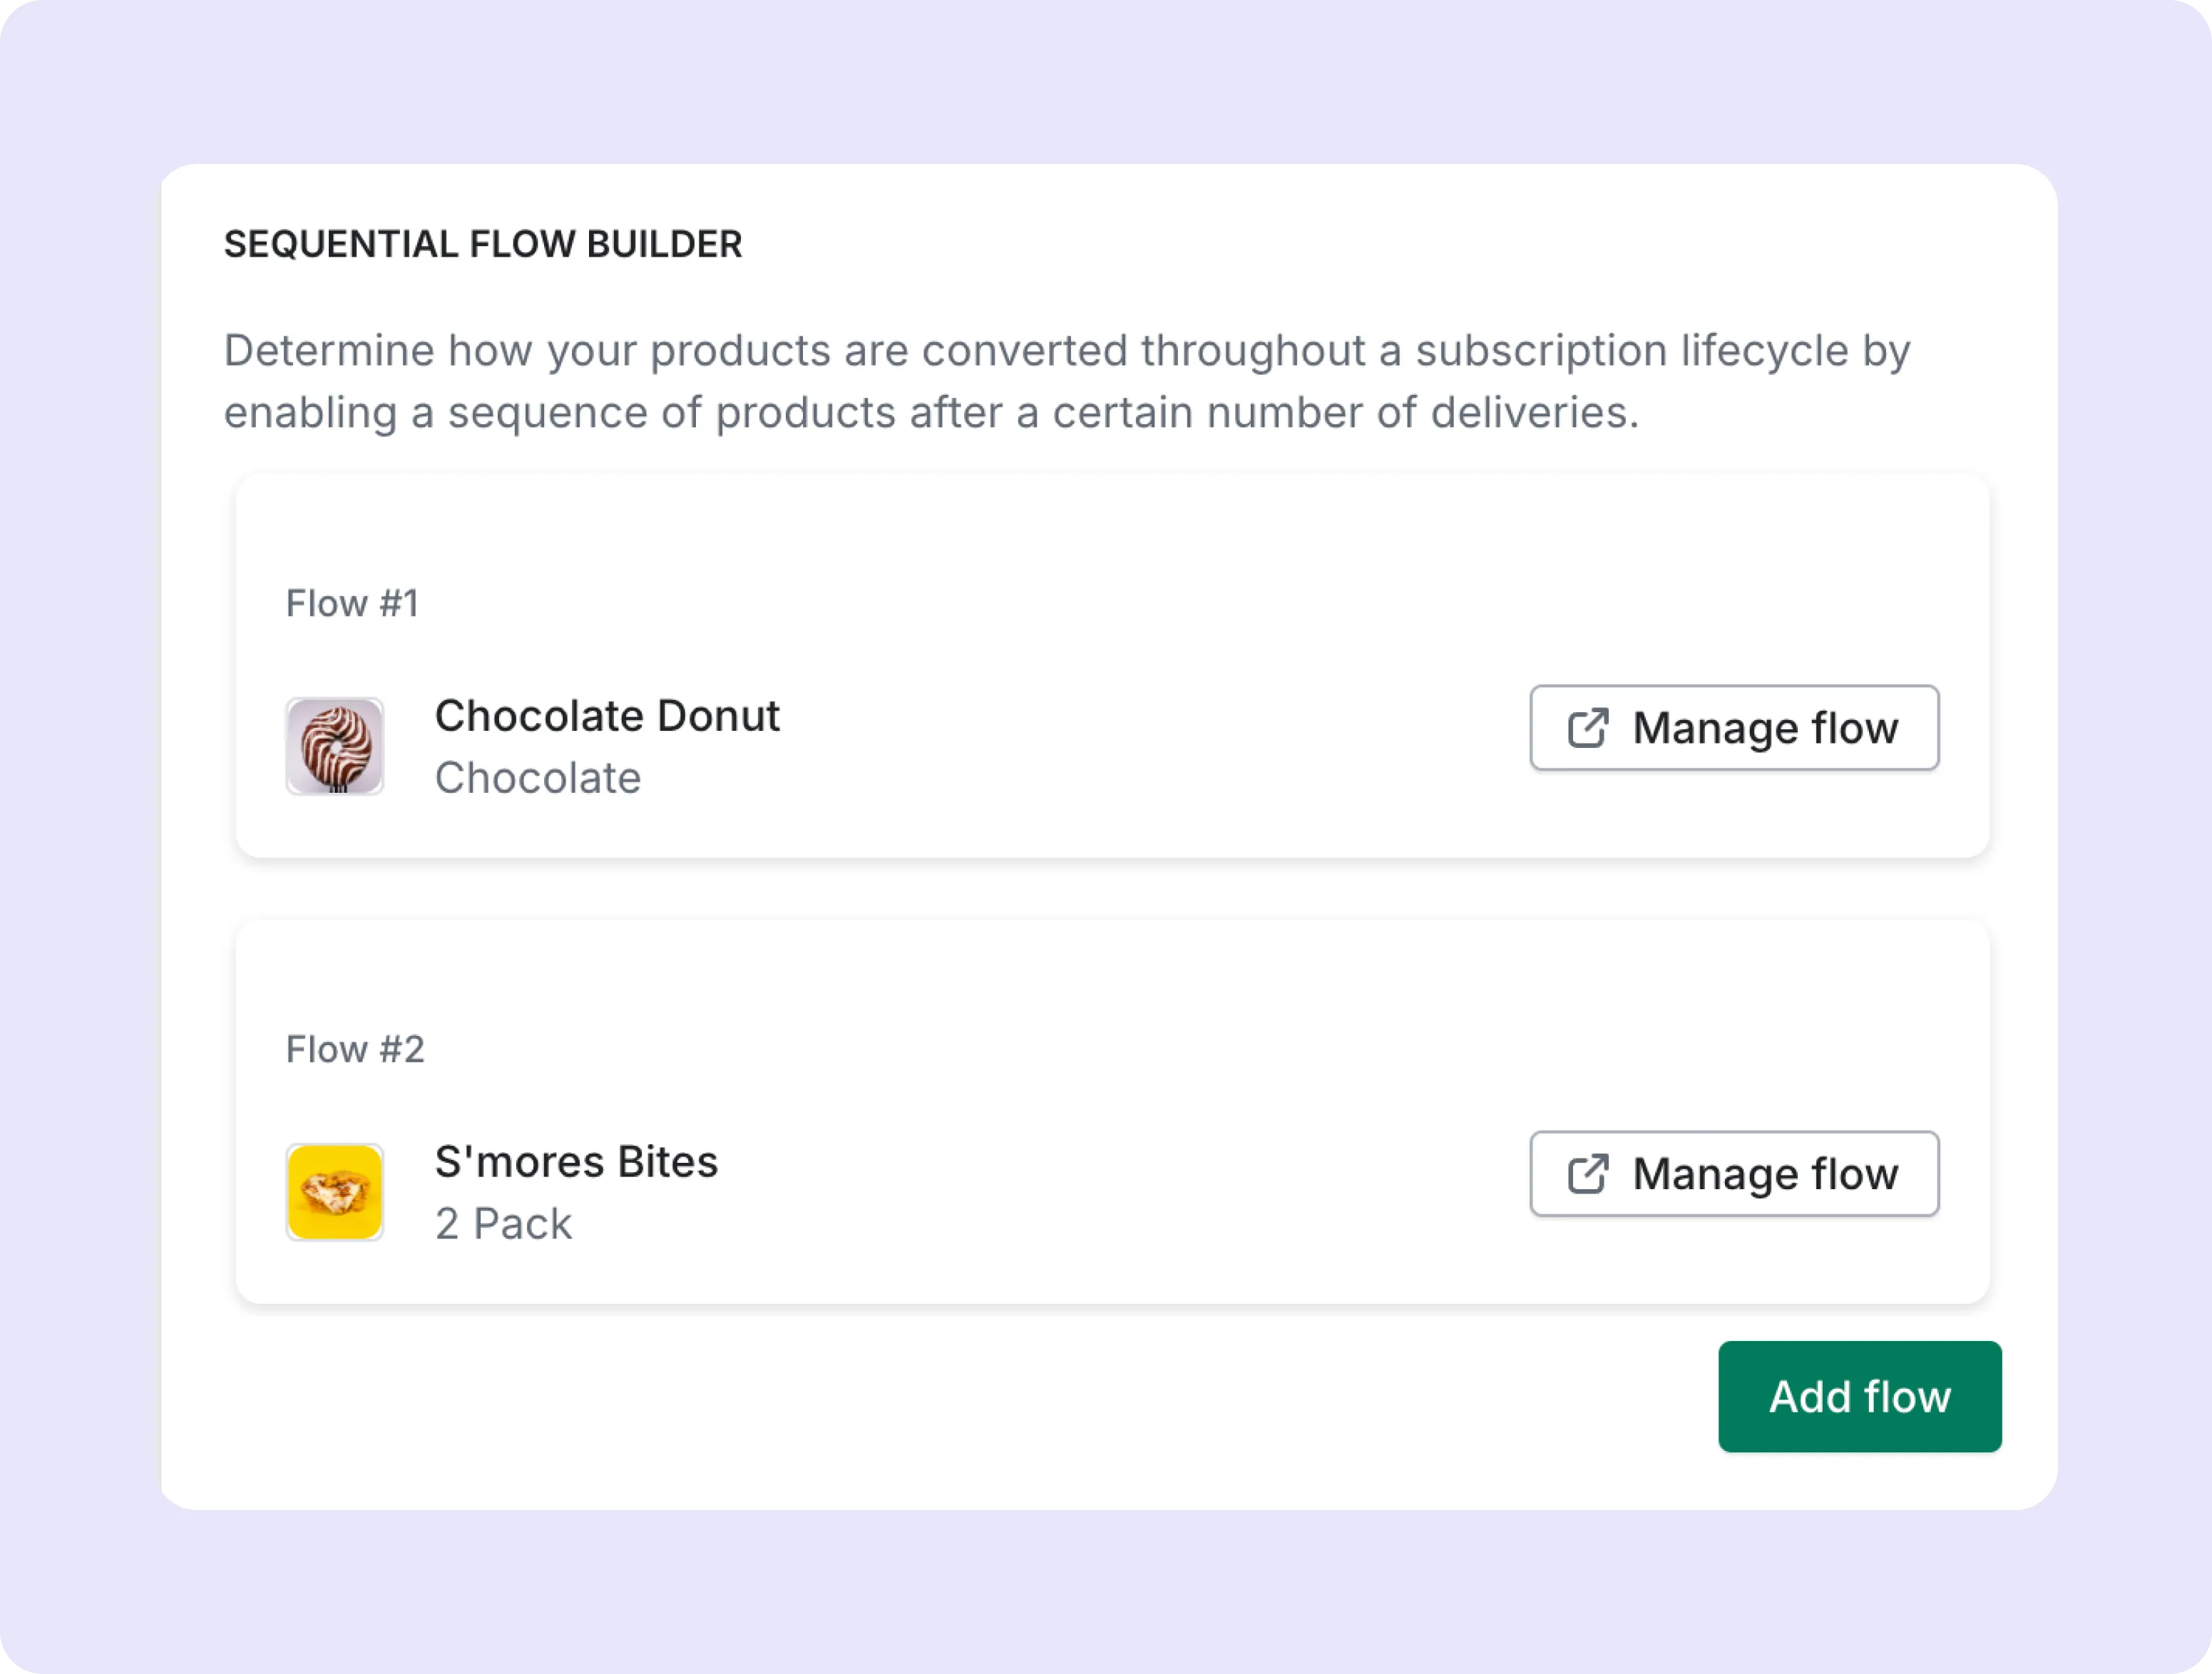Click the green Add flow button

tap(1860, 1396)
